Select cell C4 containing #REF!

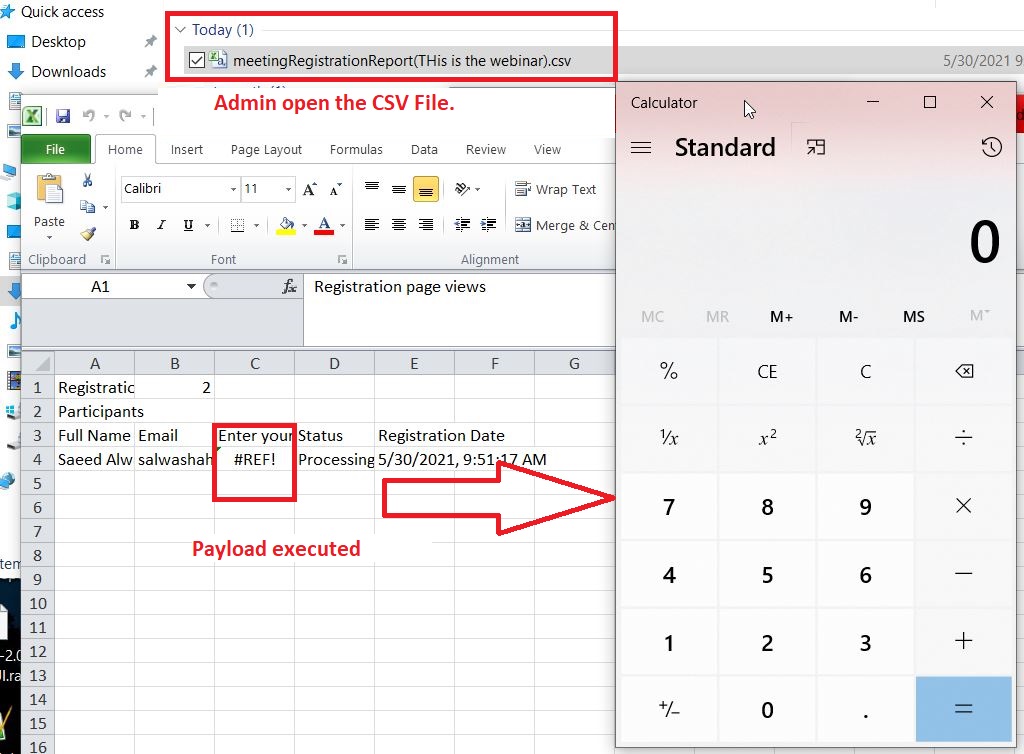pyautogui.click(x=255, y=460)
